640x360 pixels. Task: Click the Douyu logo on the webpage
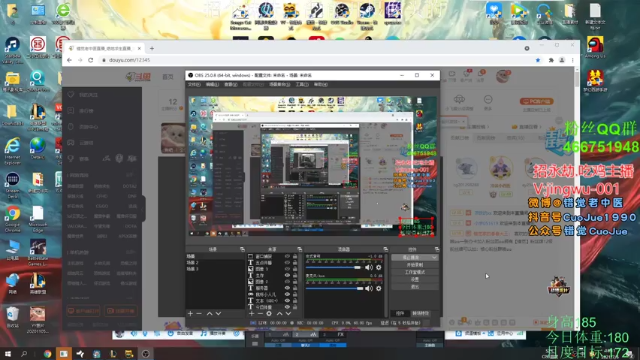(138, 76)
